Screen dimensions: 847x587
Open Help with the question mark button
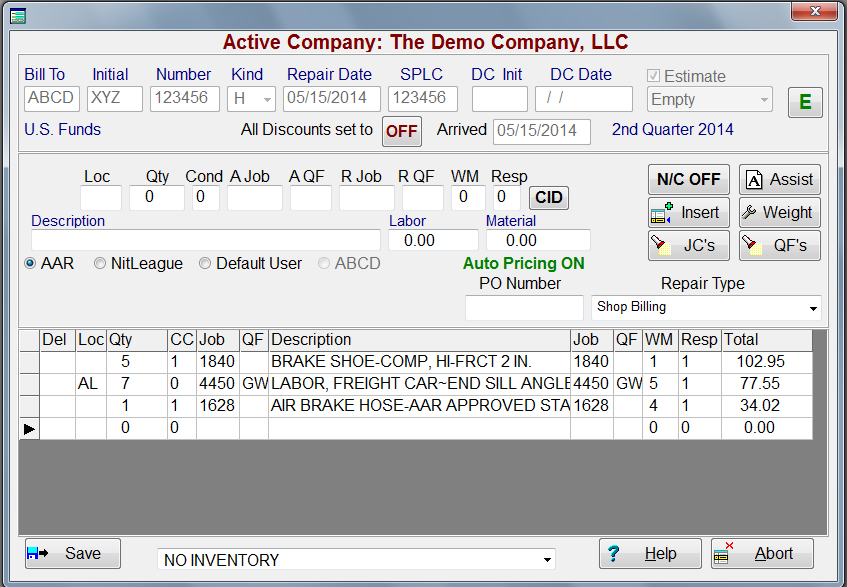tap(643, 553)
